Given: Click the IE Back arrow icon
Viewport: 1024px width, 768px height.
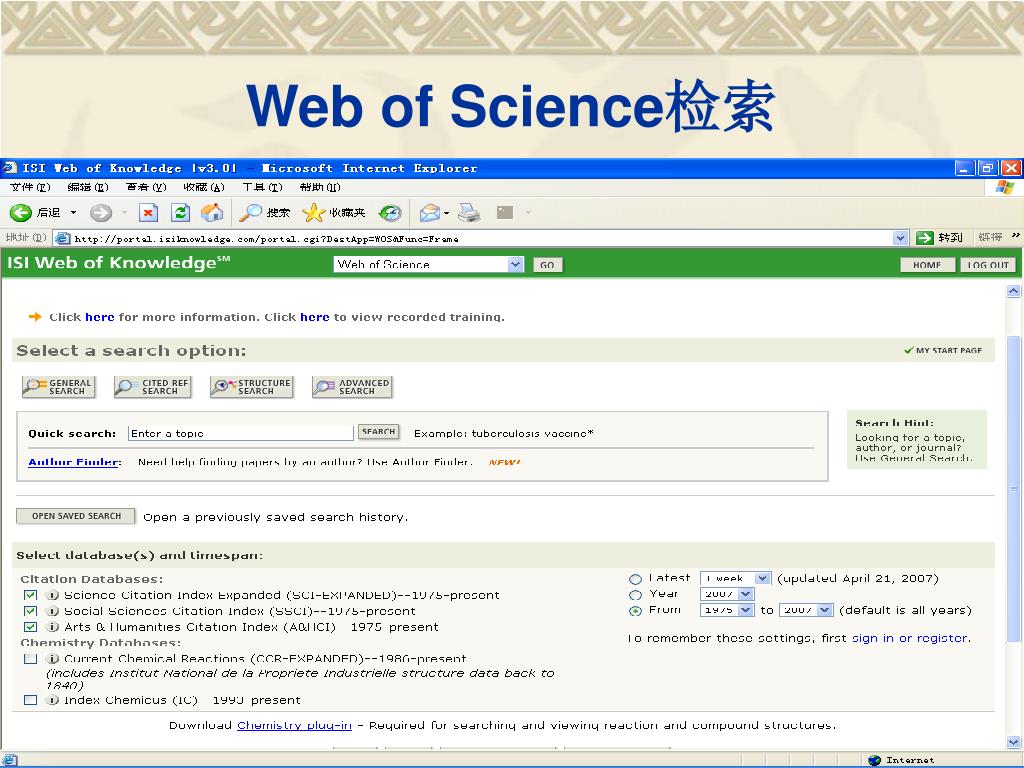Looking at the screenshot, I should (20, 212).
